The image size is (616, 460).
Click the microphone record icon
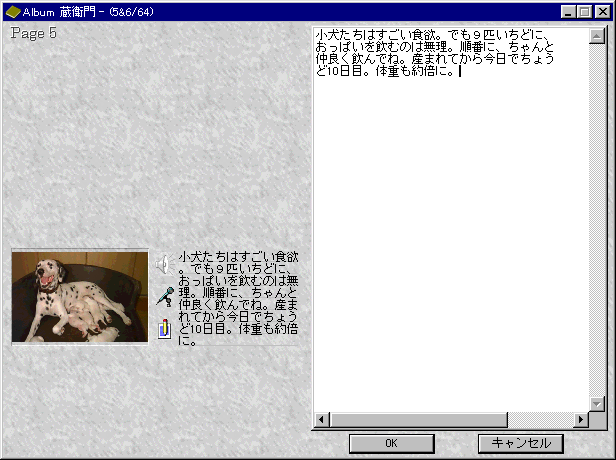[x=165, y=297]
